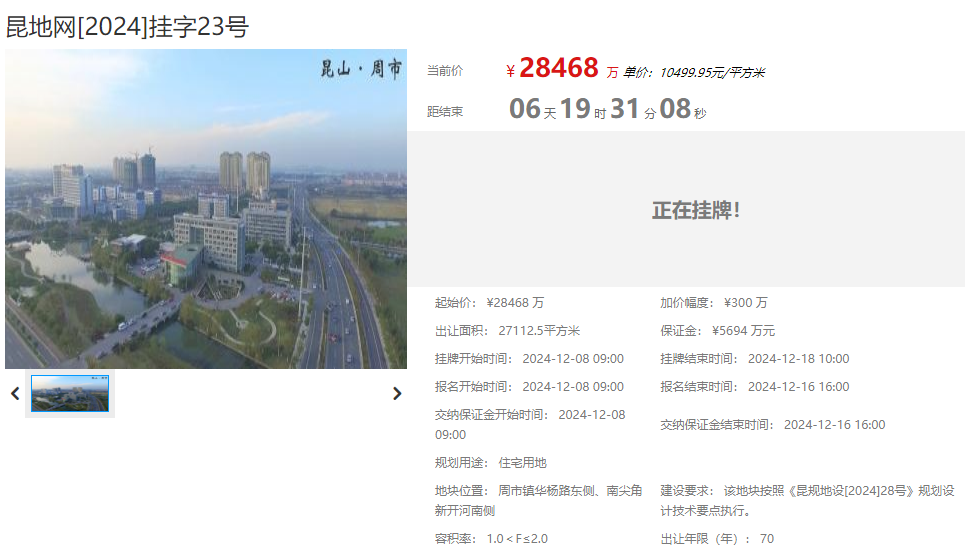Screen dimensions: 965x556
Task: Click the 出让年限 70 value
Action: 767,539
